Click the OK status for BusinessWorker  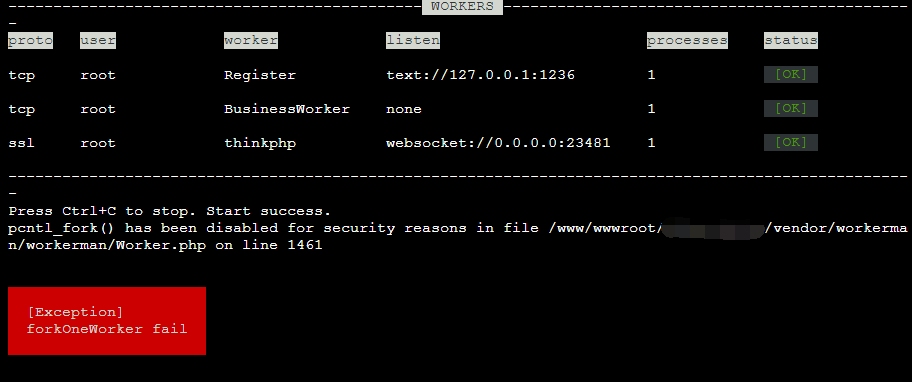point(791,108)
